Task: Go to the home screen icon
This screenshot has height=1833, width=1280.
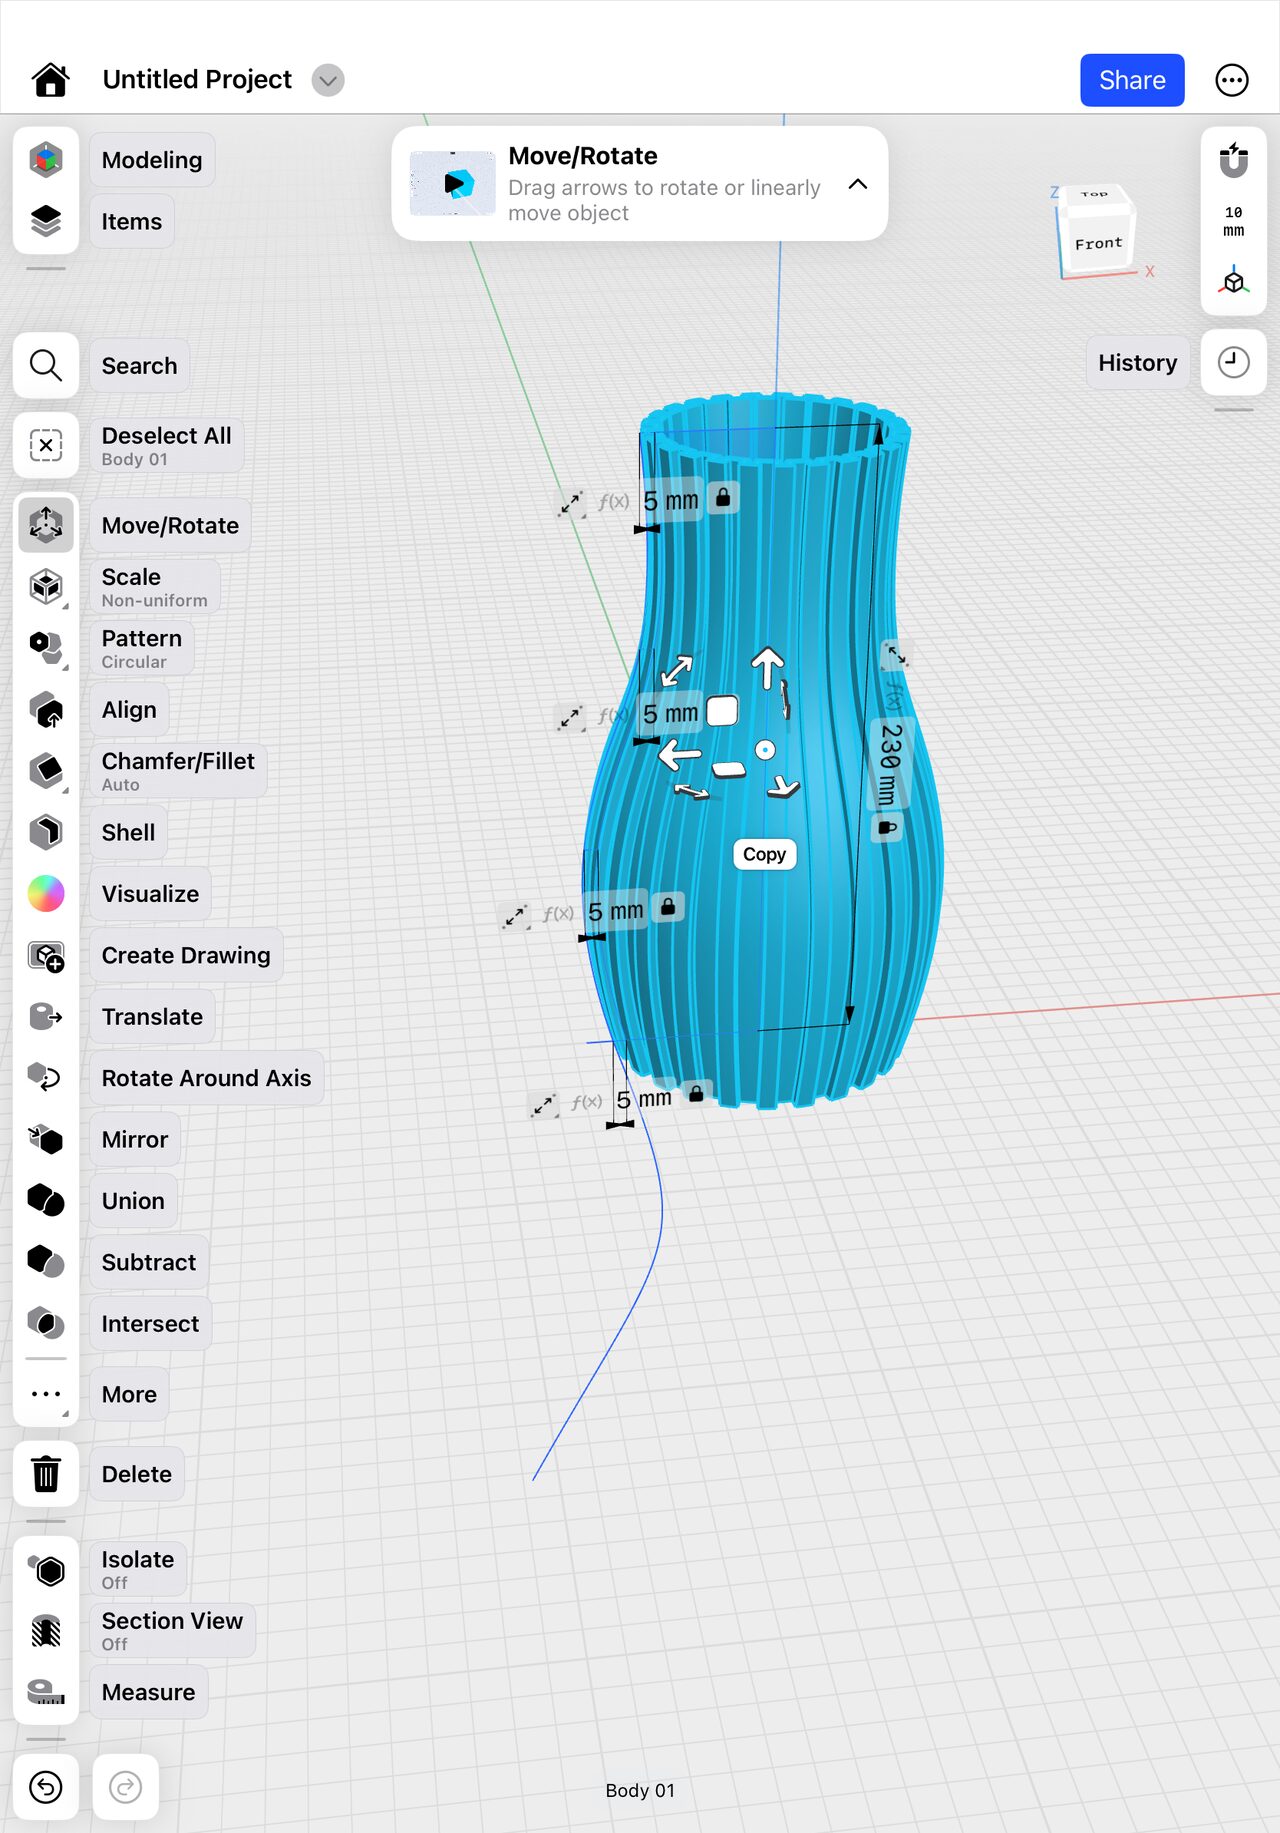Action: pyautogui.click(x=50, y=80)
